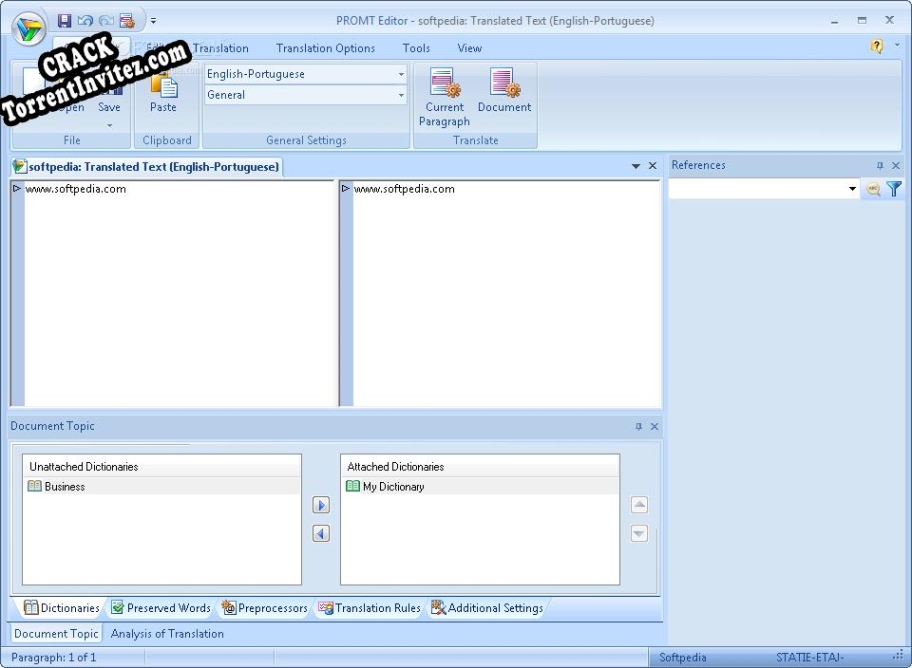
Task: Click the Save icon in quick access toolbar
Action: [x=63, y=20]
